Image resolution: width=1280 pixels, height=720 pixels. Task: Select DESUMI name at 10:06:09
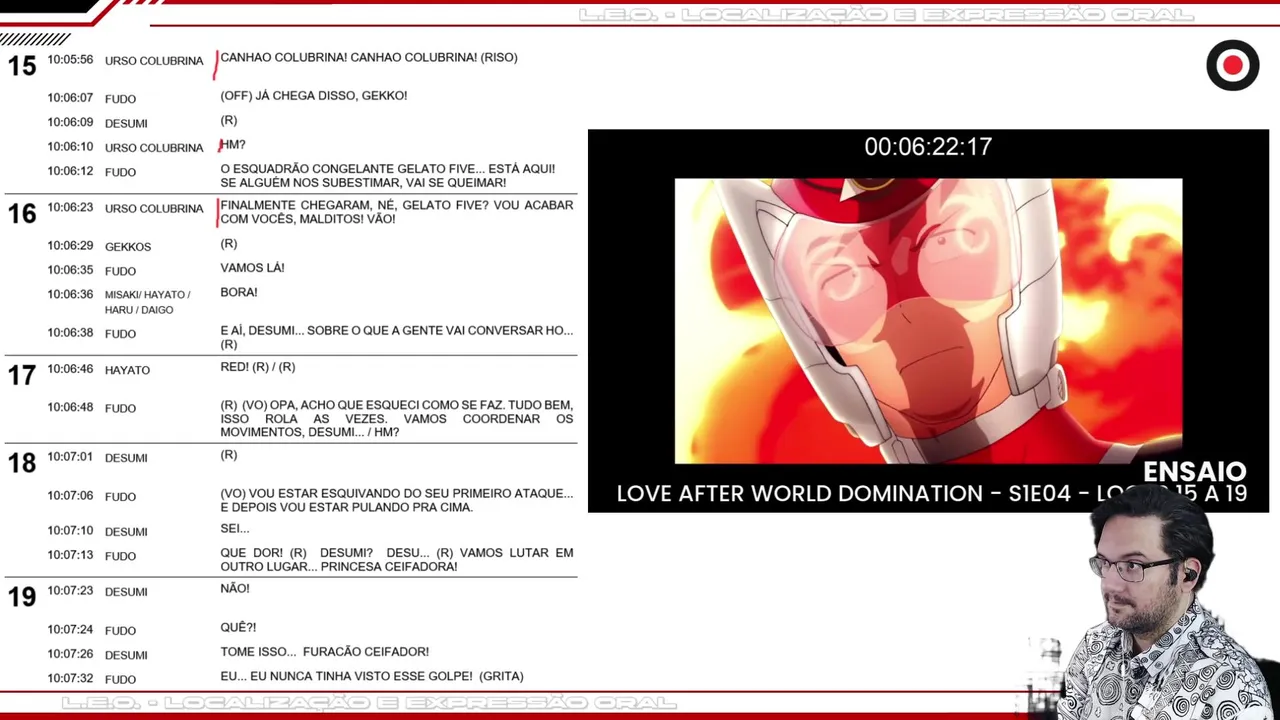point(126,123)
